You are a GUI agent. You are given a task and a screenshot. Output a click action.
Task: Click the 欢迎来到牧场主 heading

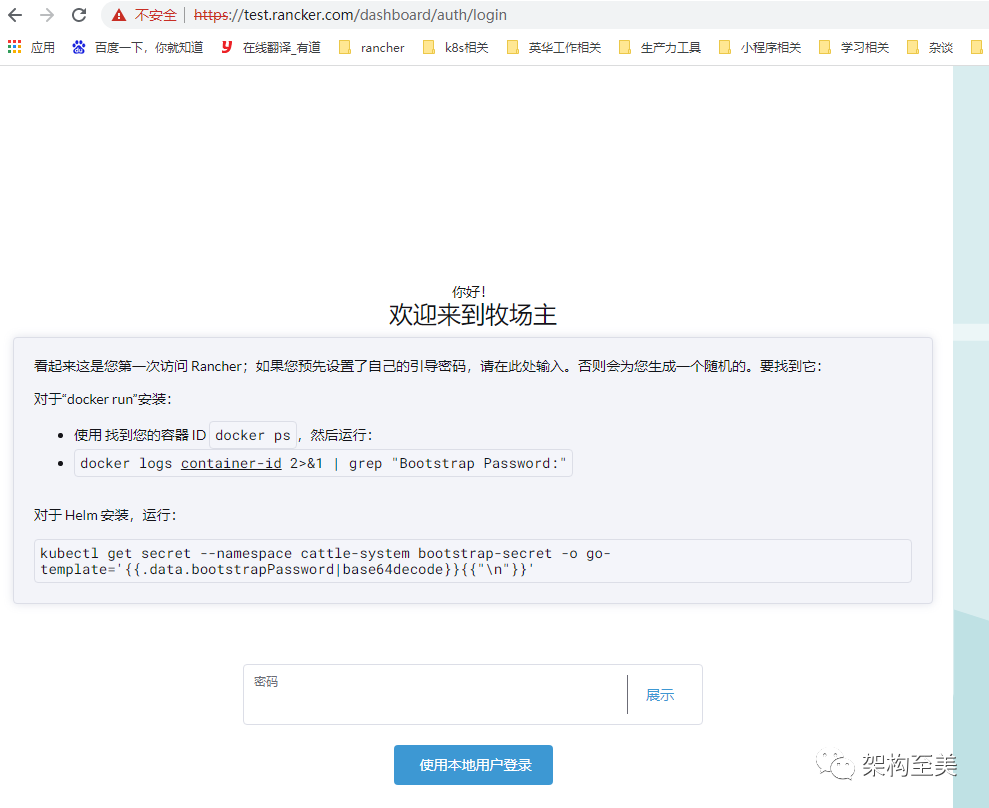pos(472,315)
